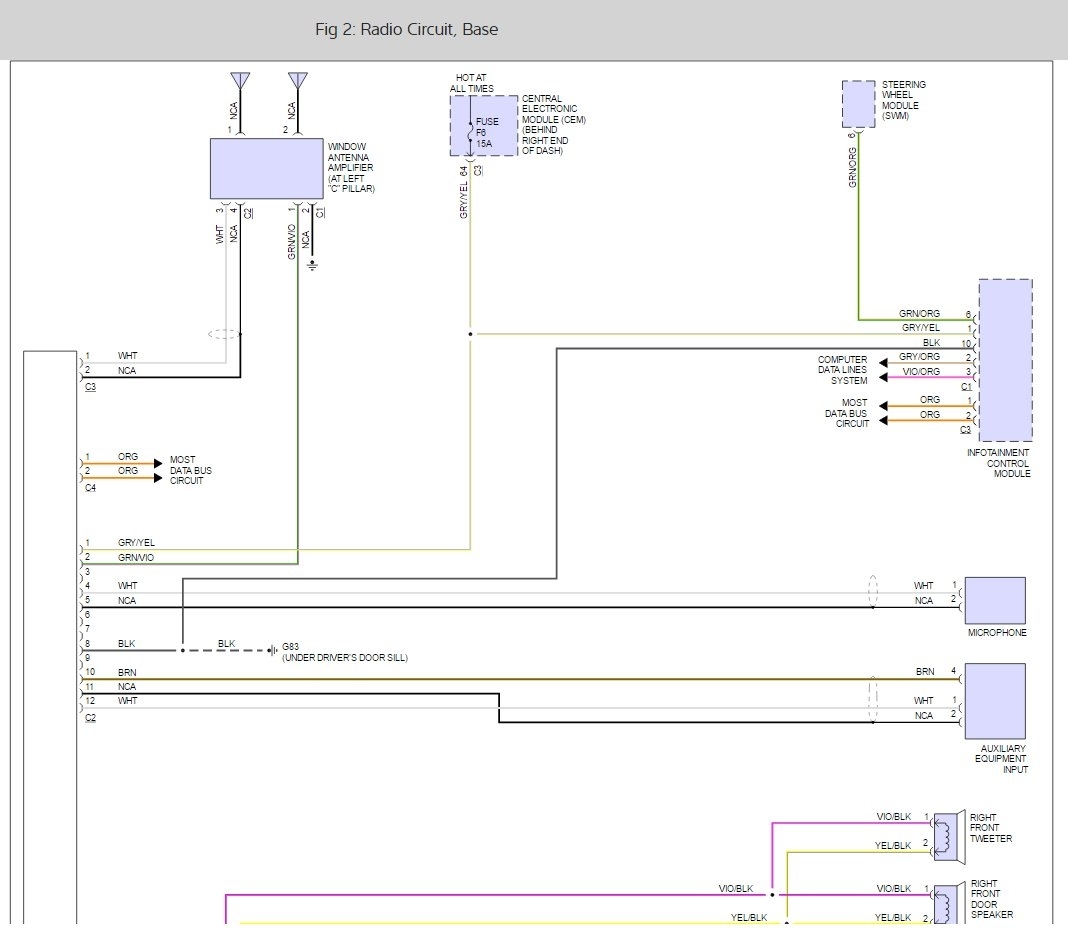Screen dimensions: 1068x928
Task: Click the G83 ground symbol
Action: (x=272, y=650)
